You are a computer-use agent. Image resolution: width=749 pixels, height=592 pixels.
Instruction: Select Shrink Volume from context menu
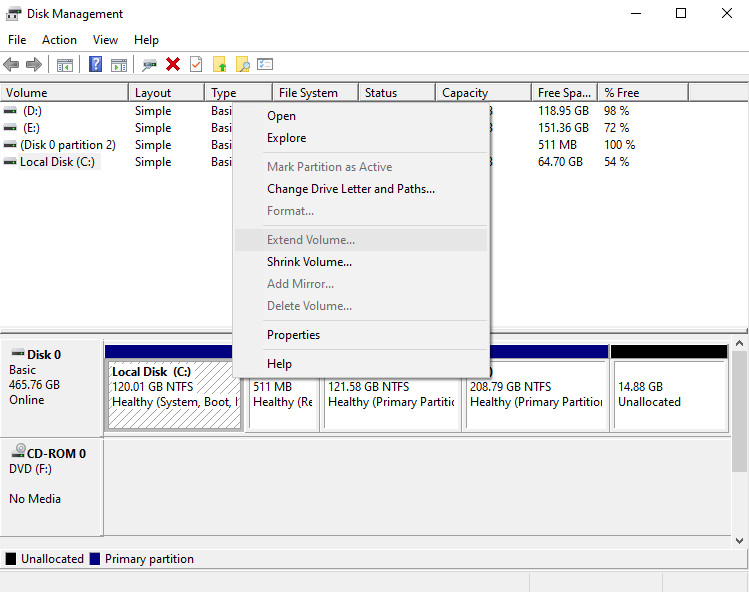(361, 262)
